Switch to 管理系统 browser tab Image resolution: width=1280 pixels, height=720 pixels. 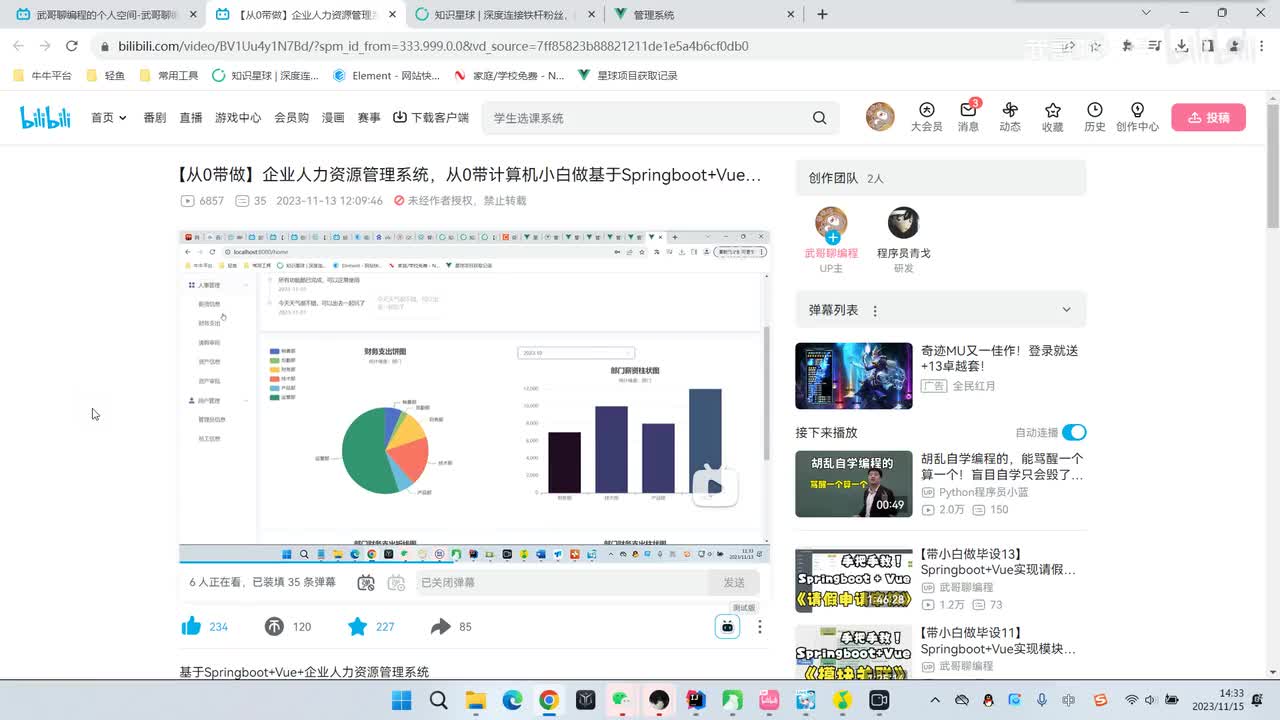(705, 15)
